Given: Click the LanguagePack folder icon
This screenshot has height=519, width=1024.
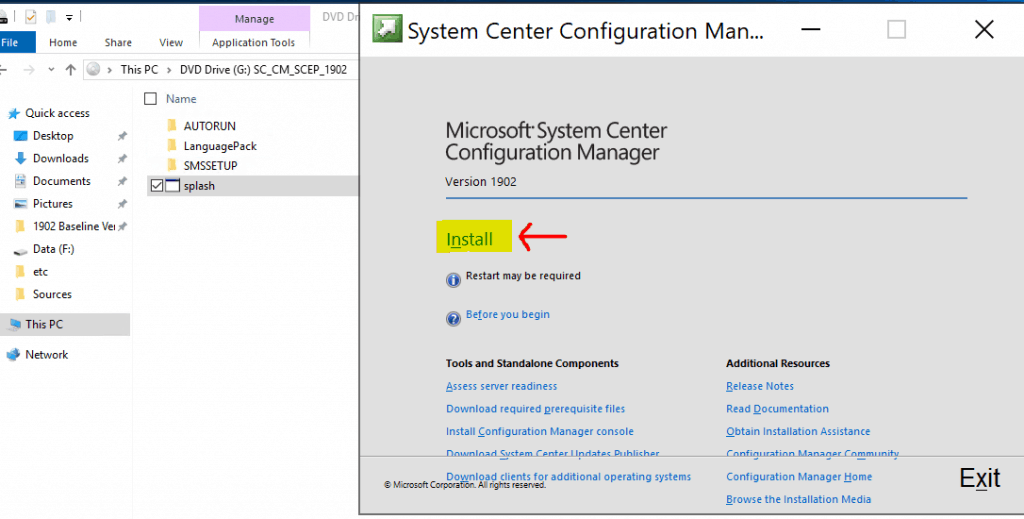Looking at the screenshot, I should click(172, 146).
